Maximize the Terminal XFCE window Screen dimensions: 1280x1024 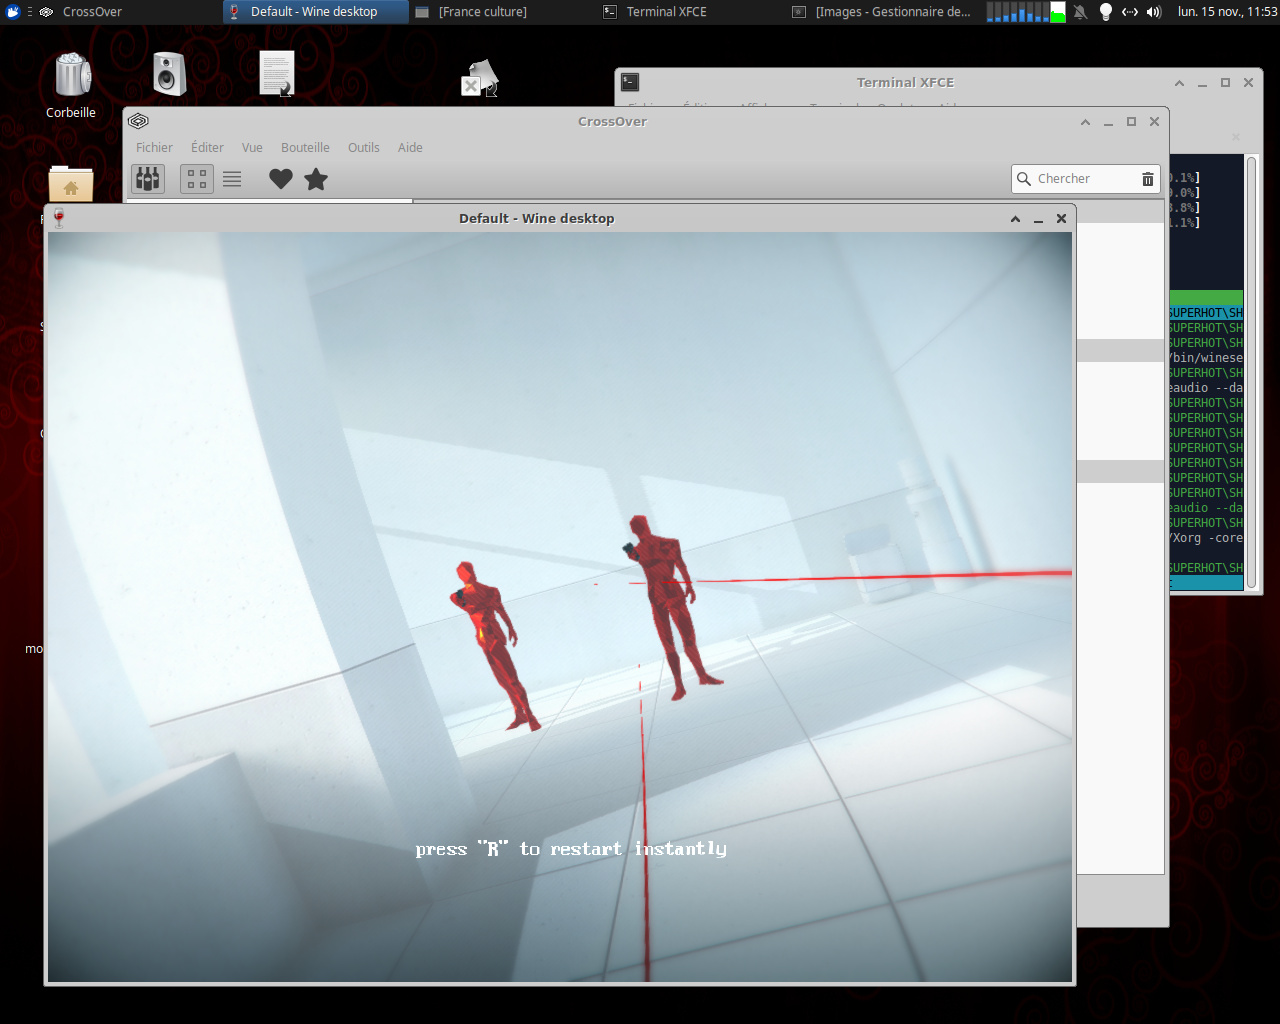(1225, 83)
